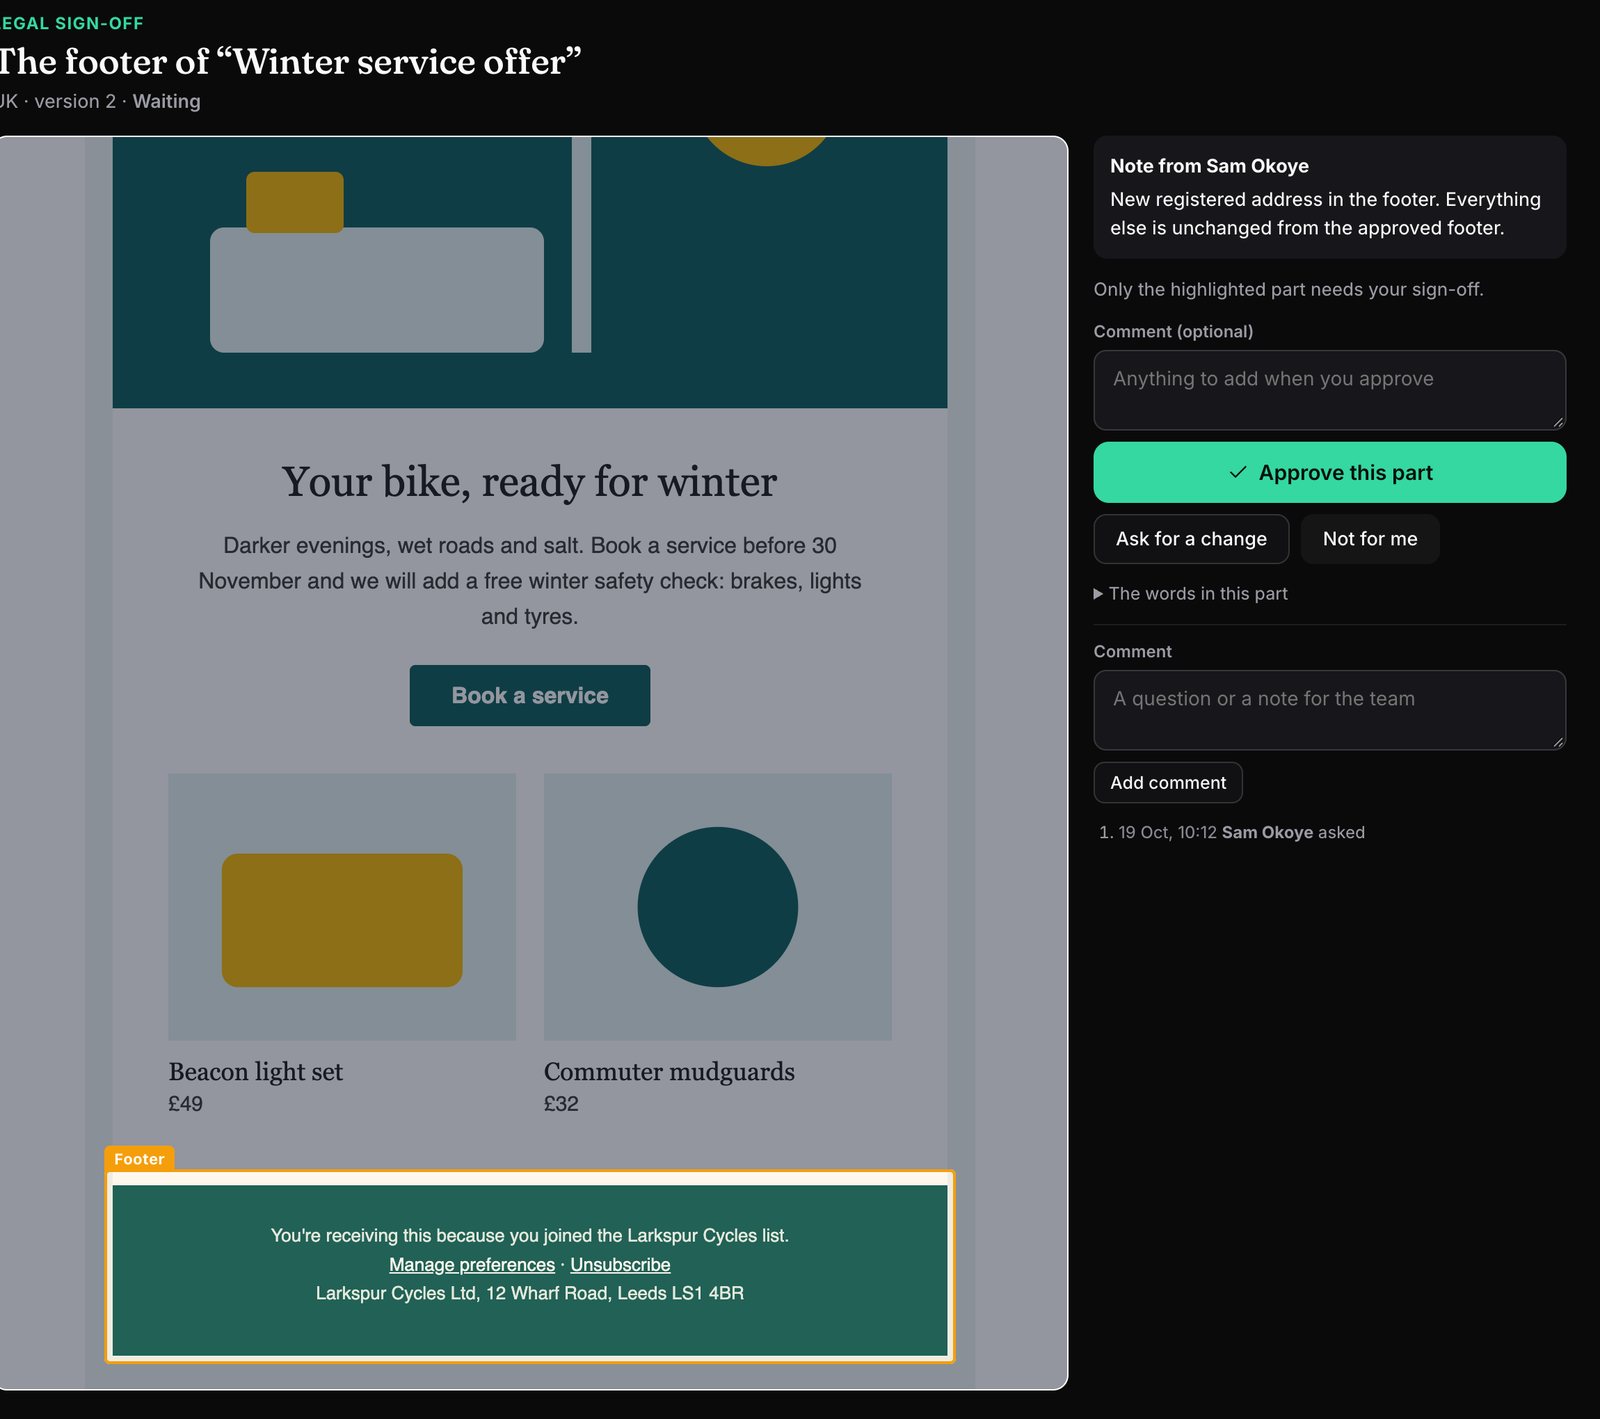Click the Add comment button
1600x1419 pixels.
pyautogui.click(x=1168, y=782)
